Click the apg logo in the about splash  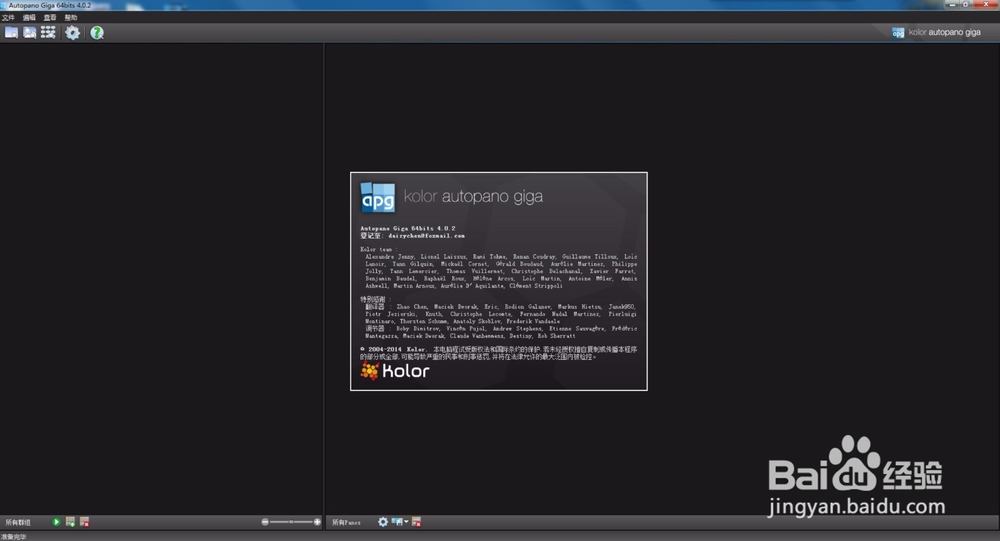pyautogui.click(x=378, y=197)
